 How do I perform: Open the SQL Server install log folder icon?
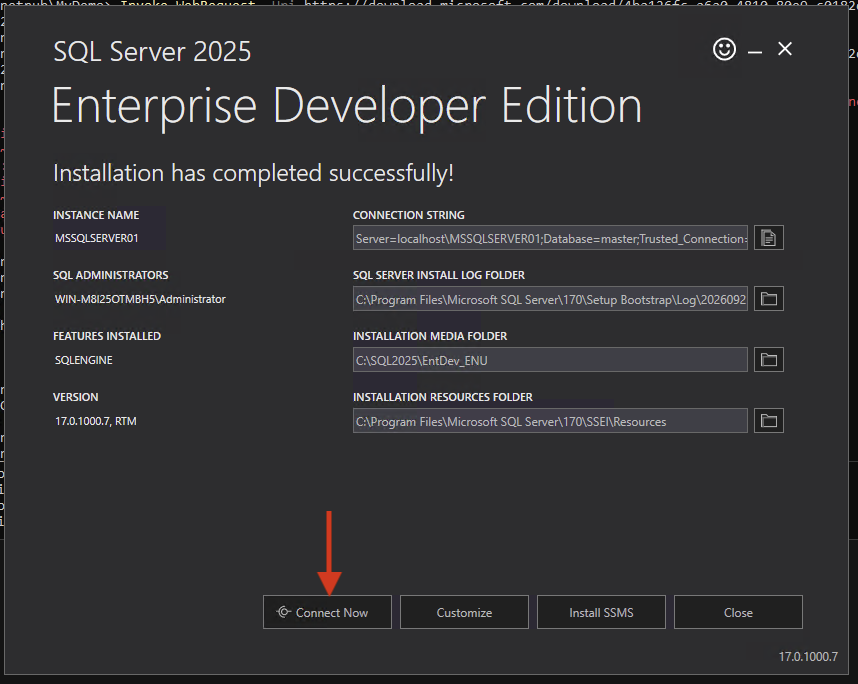tap(769, 299)
